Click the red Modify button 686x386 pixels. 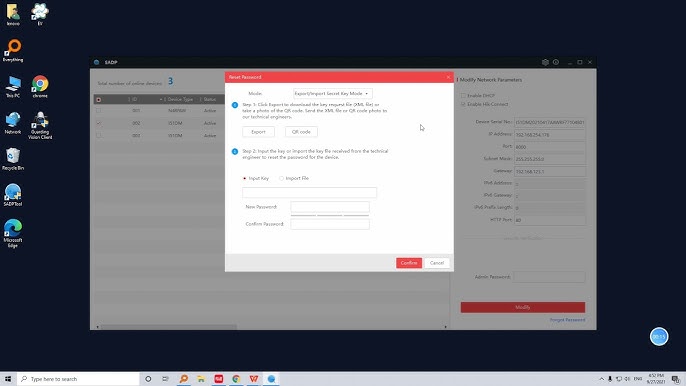point(522,307)
